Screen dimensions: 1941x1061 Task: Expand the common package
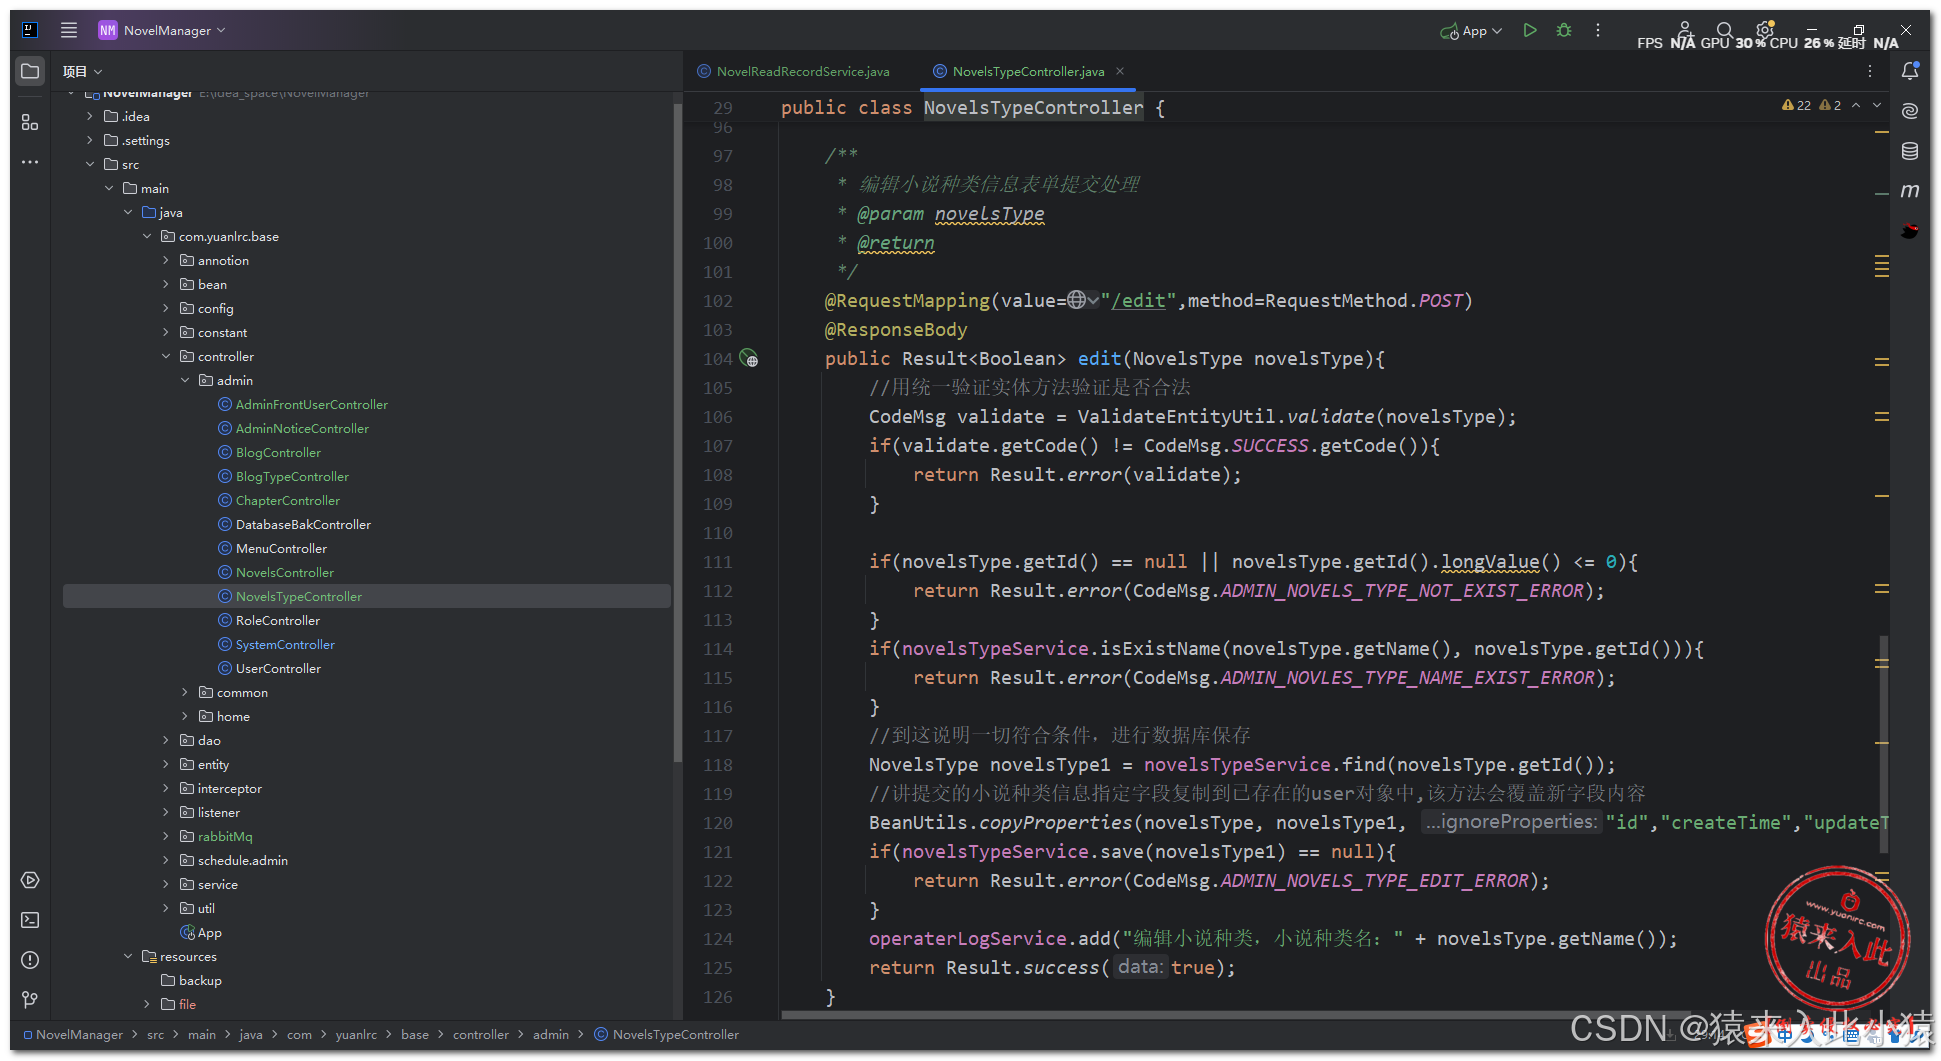[x=185, y=692]
